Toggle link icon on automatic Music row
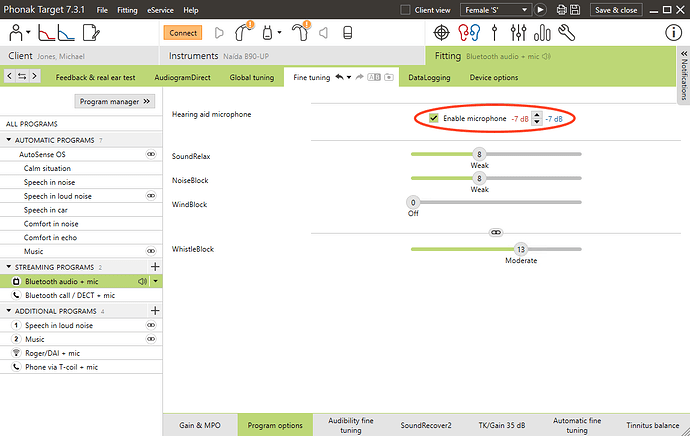 coord(151,251)
